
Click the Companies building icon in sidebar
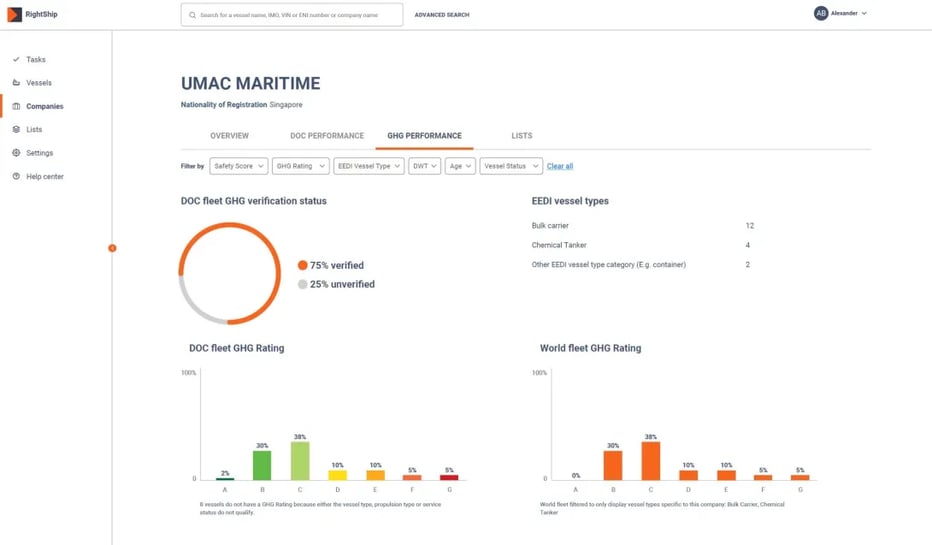coord(16,106)
